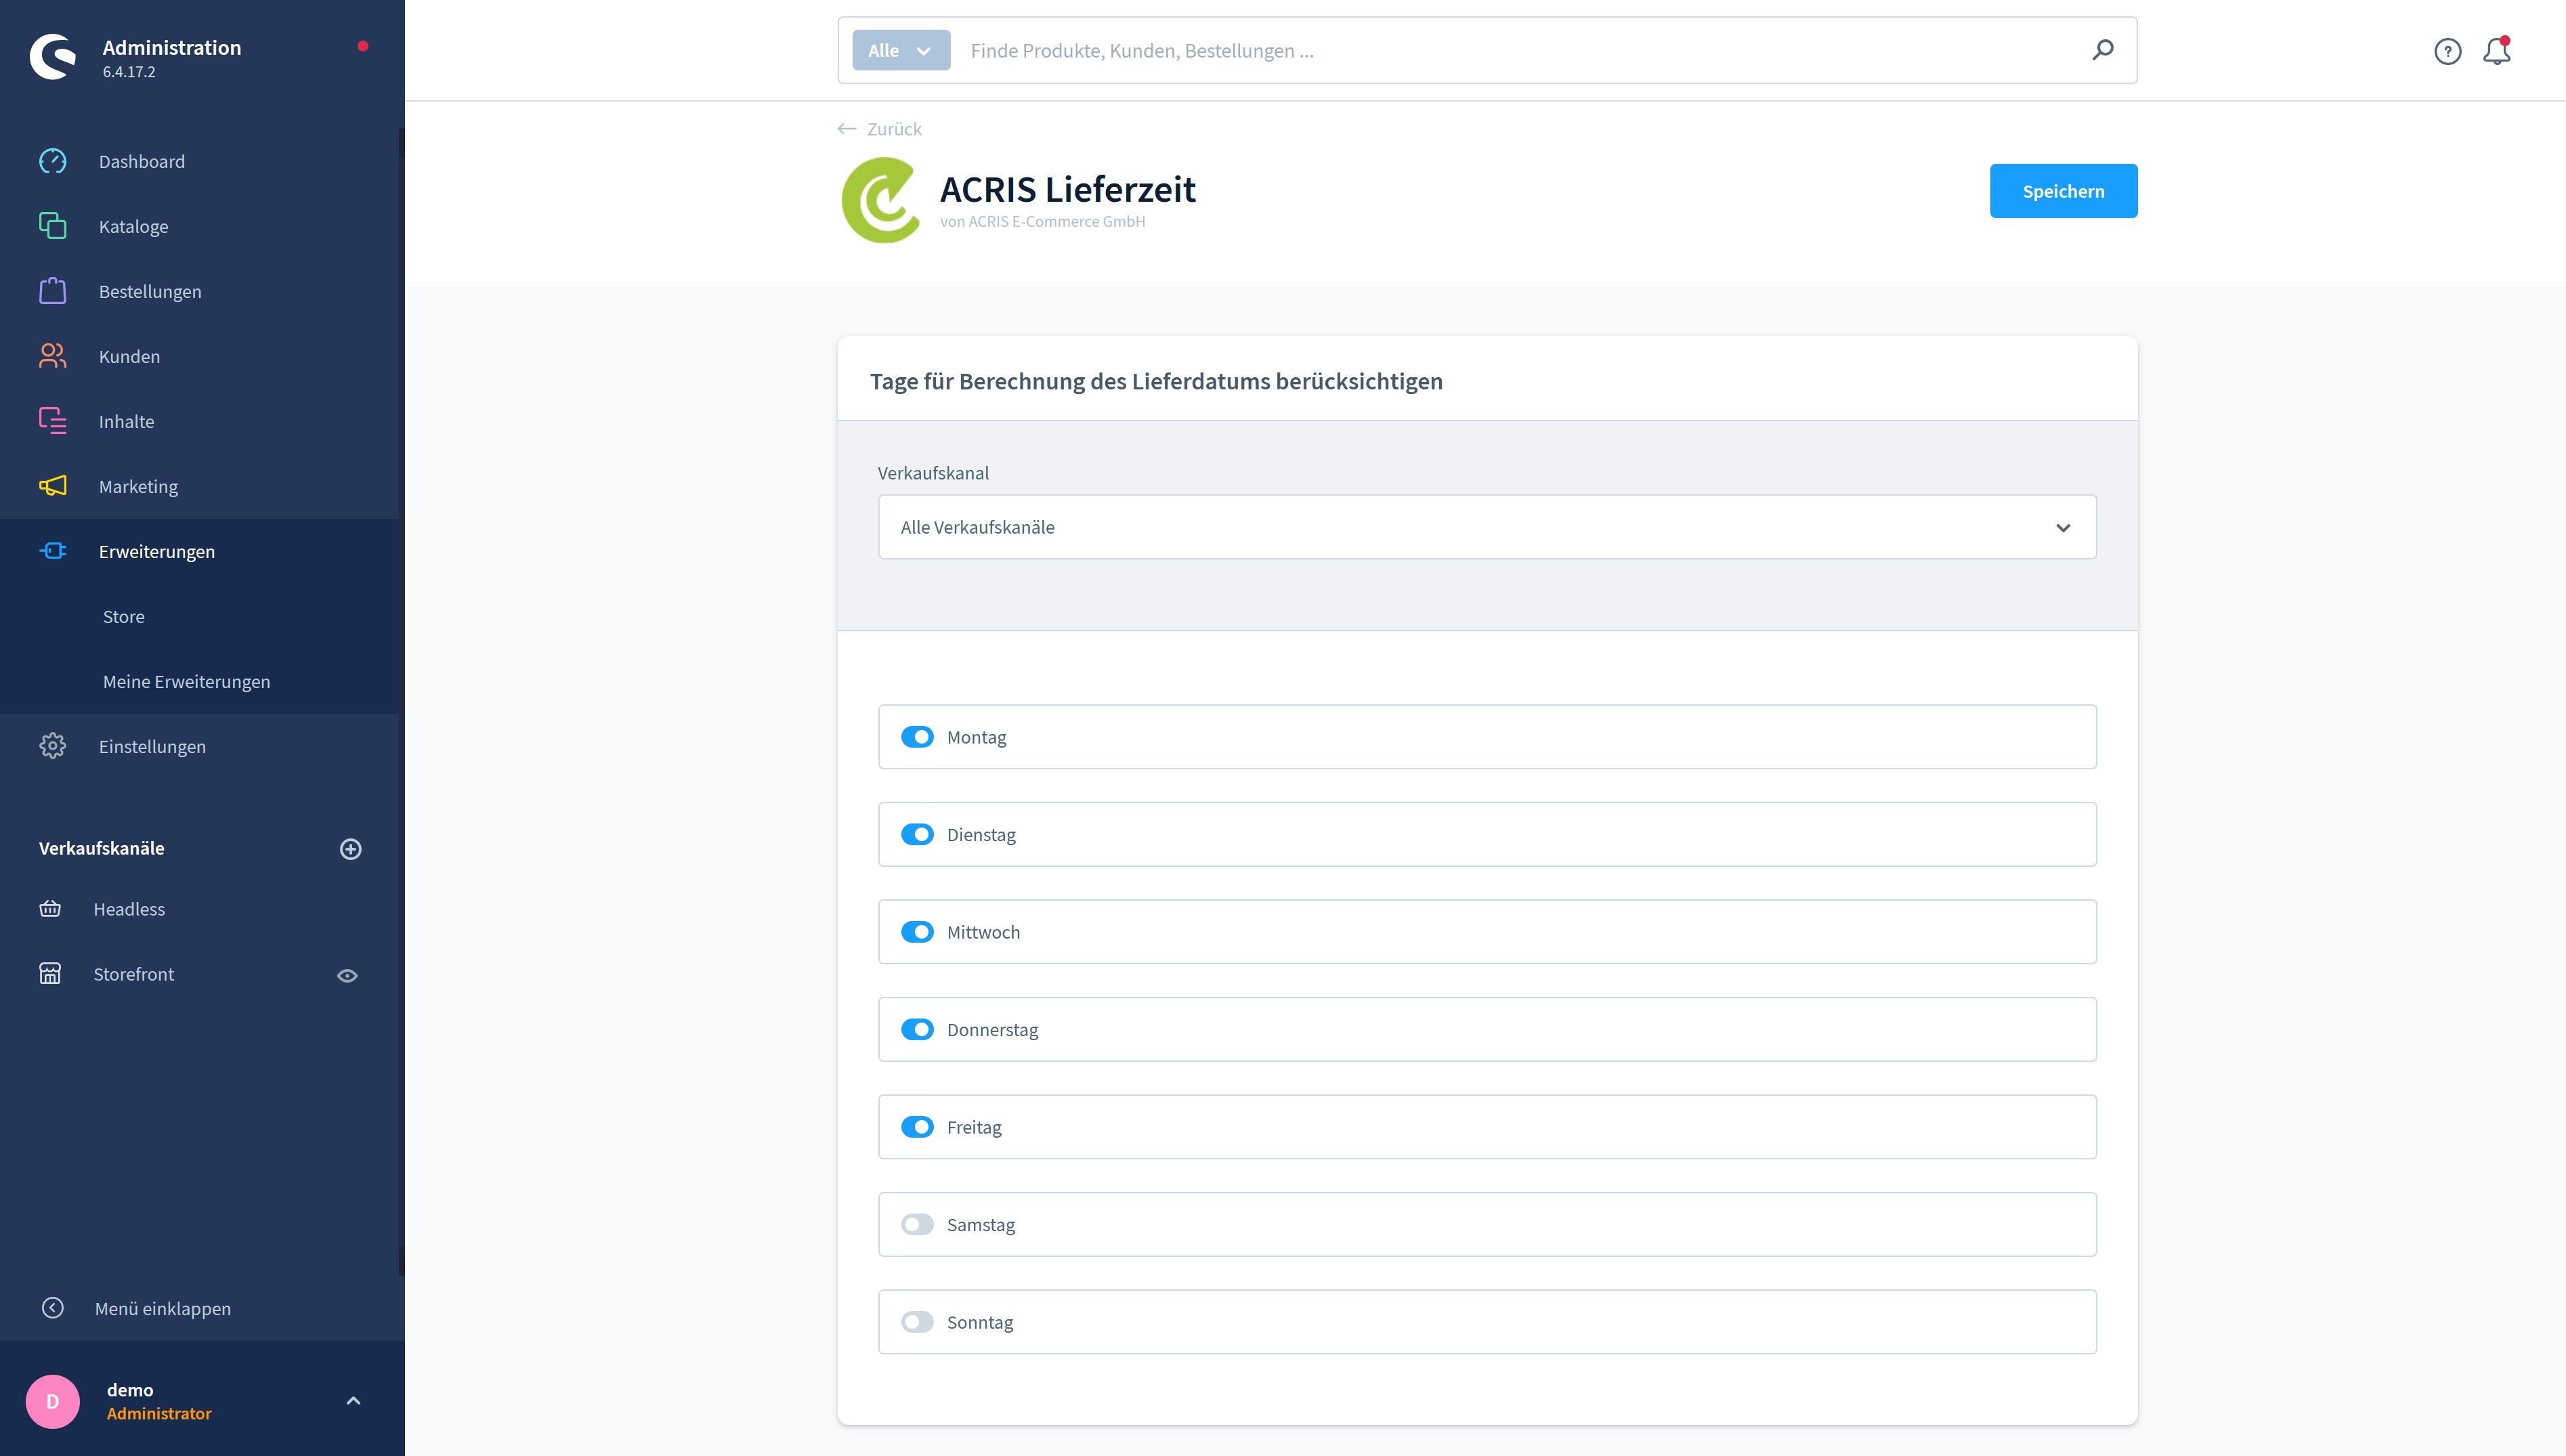Click the Marketing megaphone icon
The height and width of the screenshot is (1456, 2566).
pyautogui.click(x=52, y=486)
